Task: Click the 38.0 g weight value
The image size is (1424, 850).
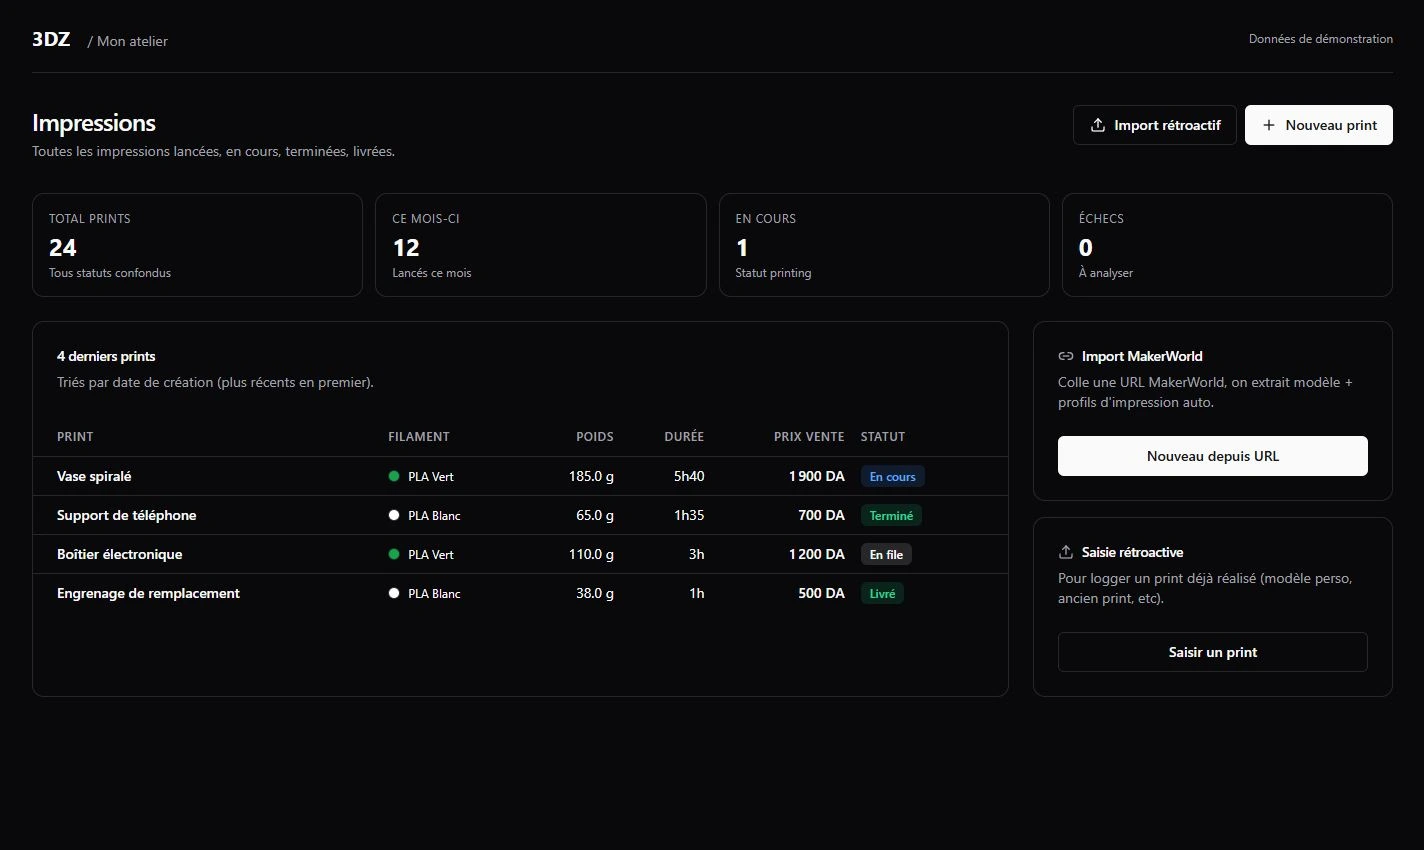Action: pyautogui.click(x=595, y=593)
